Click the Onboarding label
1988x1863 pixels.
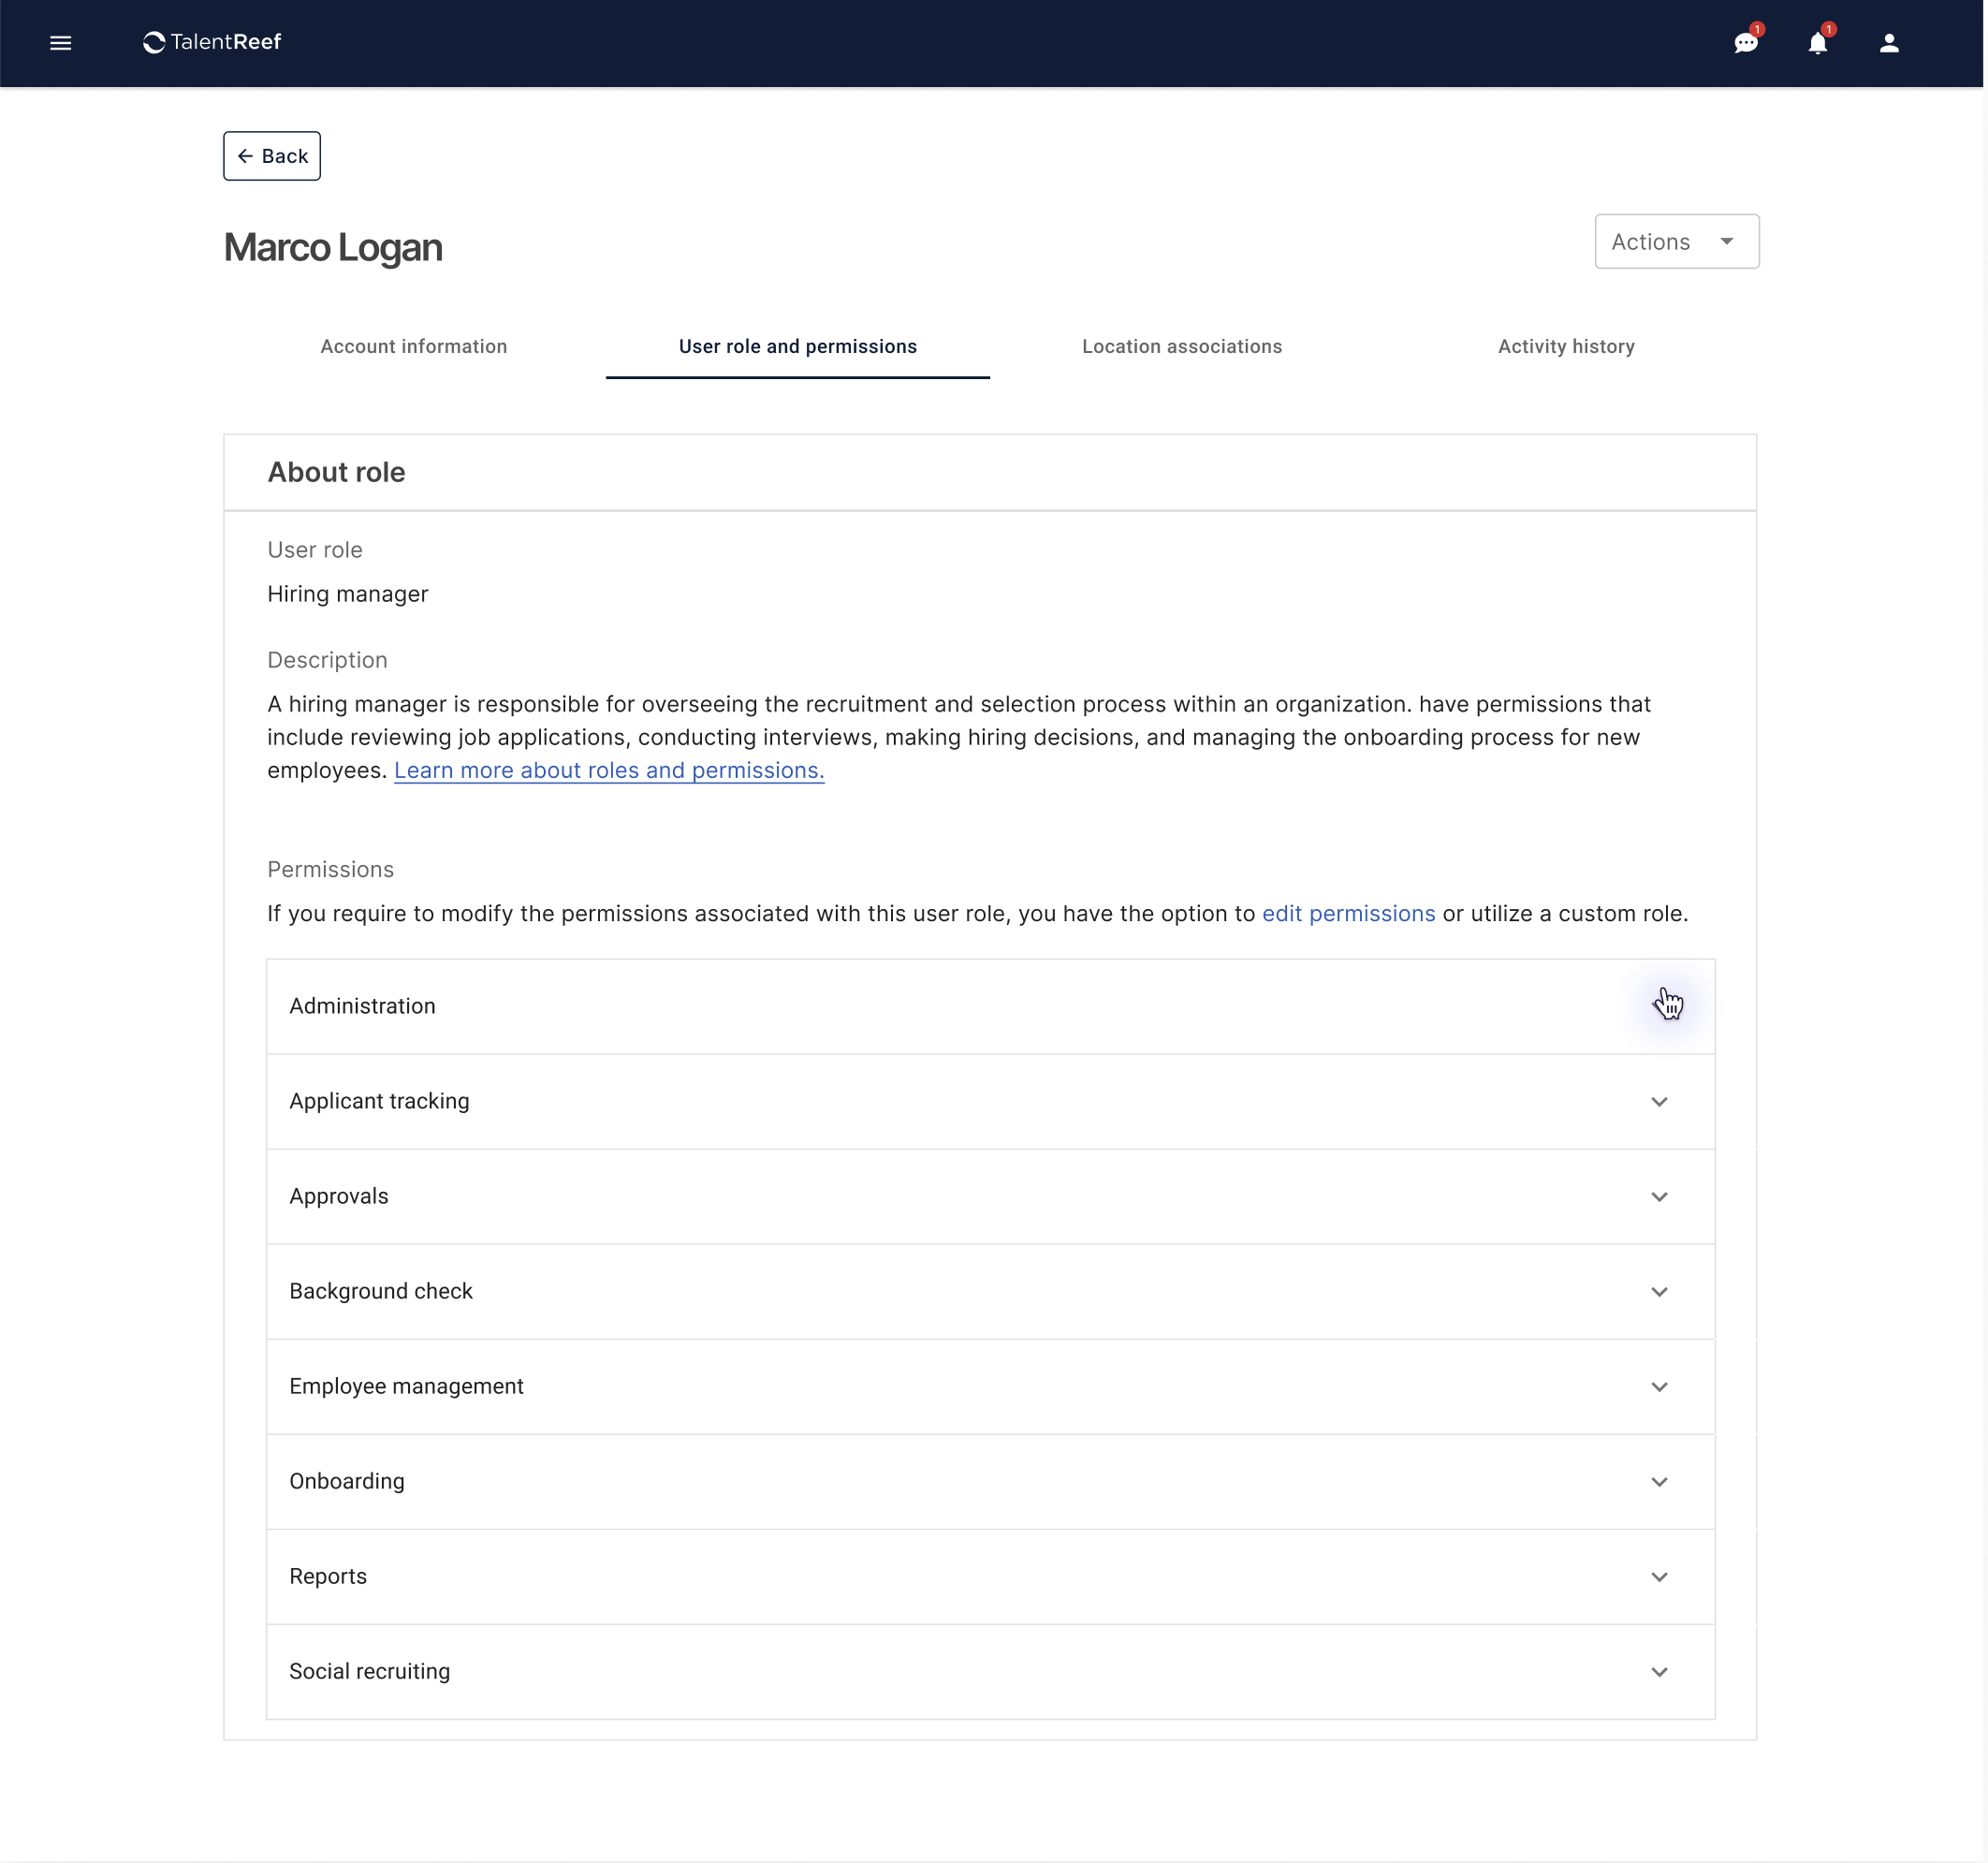[x=347, y=1481]
